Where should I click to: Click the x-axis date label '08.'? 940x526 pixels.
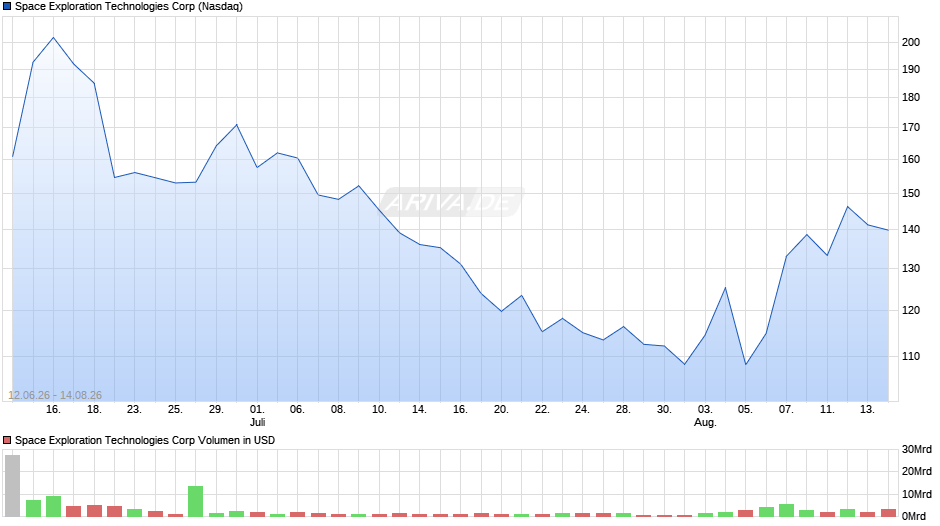(338, 409)
